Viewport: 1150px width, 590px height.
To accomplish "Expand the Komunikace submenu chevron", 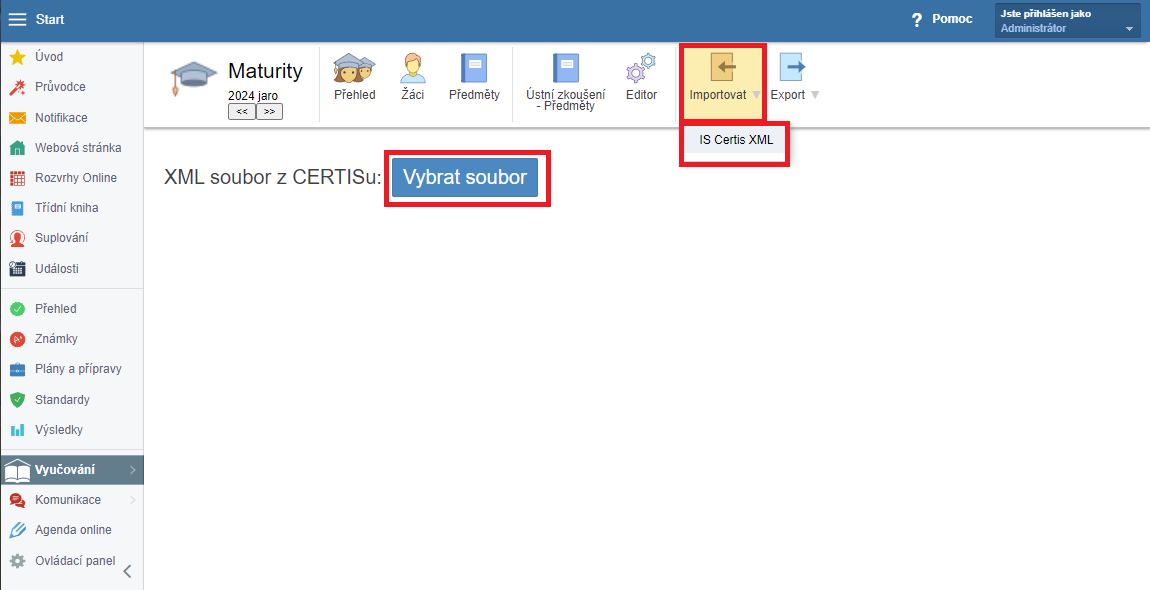I will [133, 500].
